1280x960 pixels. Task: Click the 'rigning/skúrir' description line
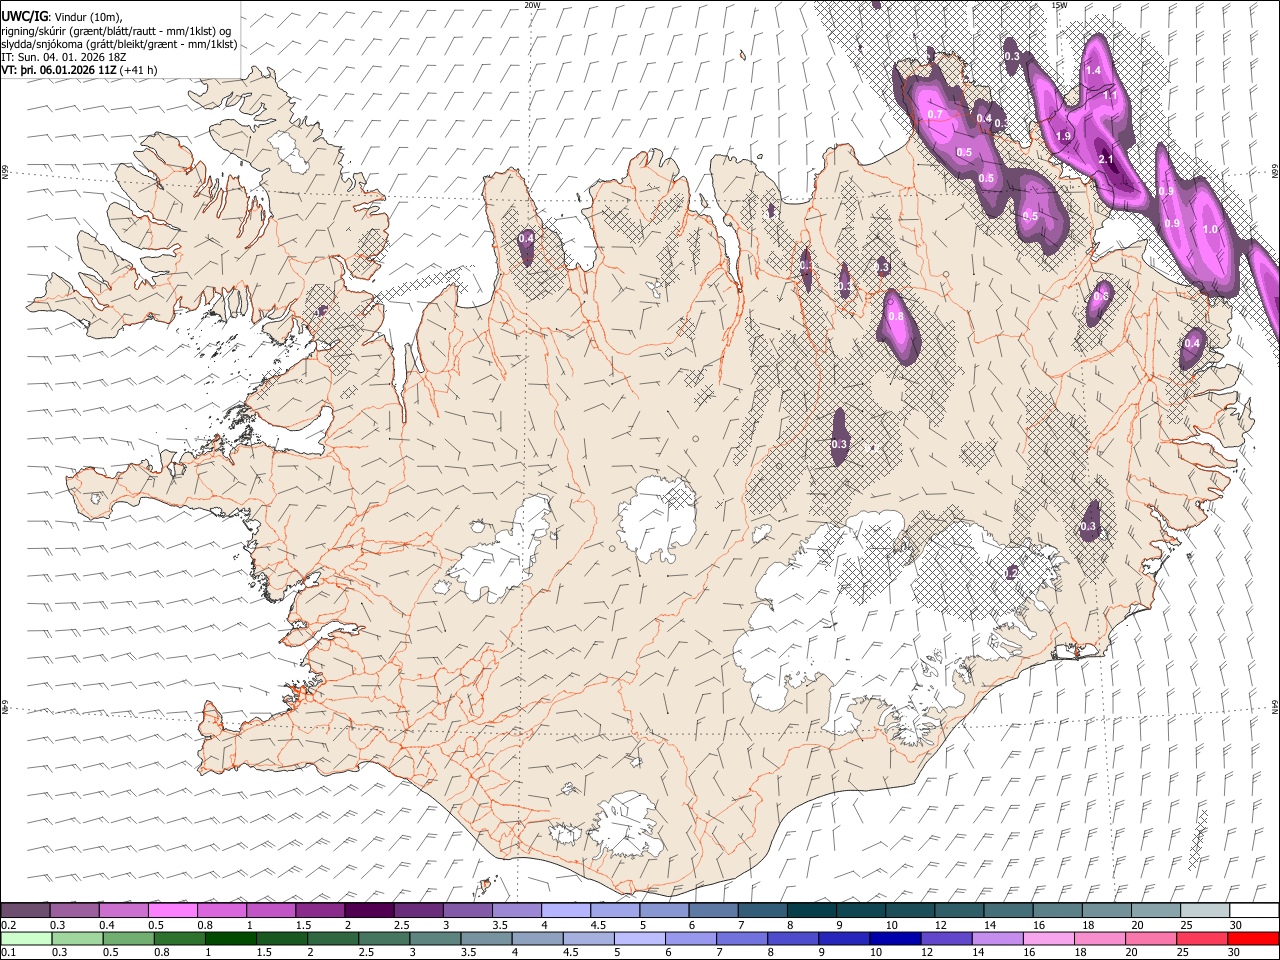(116, 30)
